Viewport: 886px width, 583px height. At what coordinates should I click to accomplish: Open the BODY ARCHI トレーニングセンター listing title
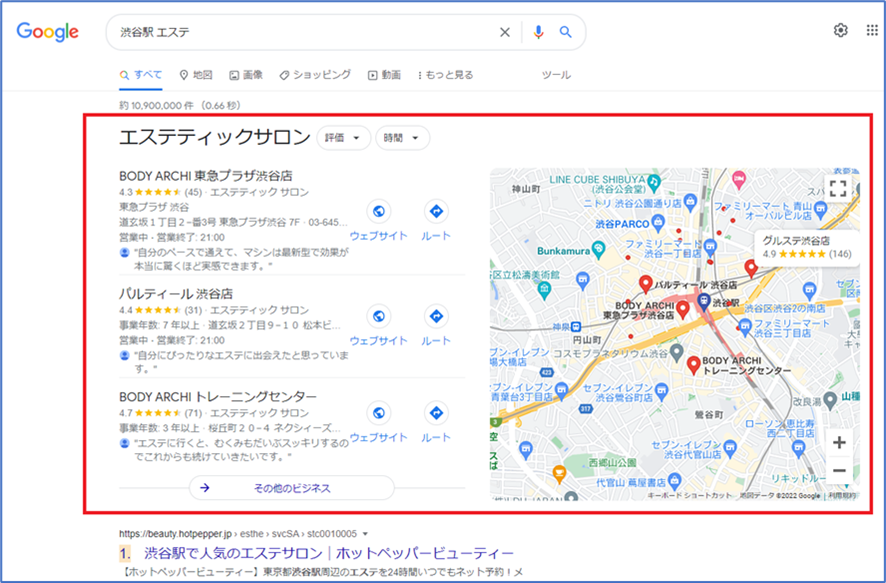[218, 397]
